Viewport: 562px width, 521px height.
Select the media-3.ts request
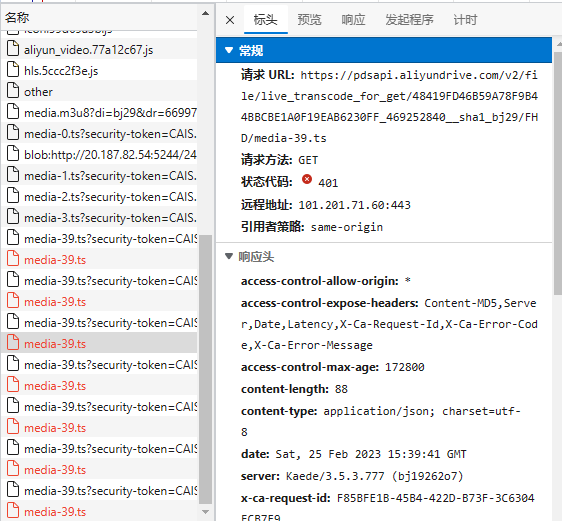click(x=99, y=218)
